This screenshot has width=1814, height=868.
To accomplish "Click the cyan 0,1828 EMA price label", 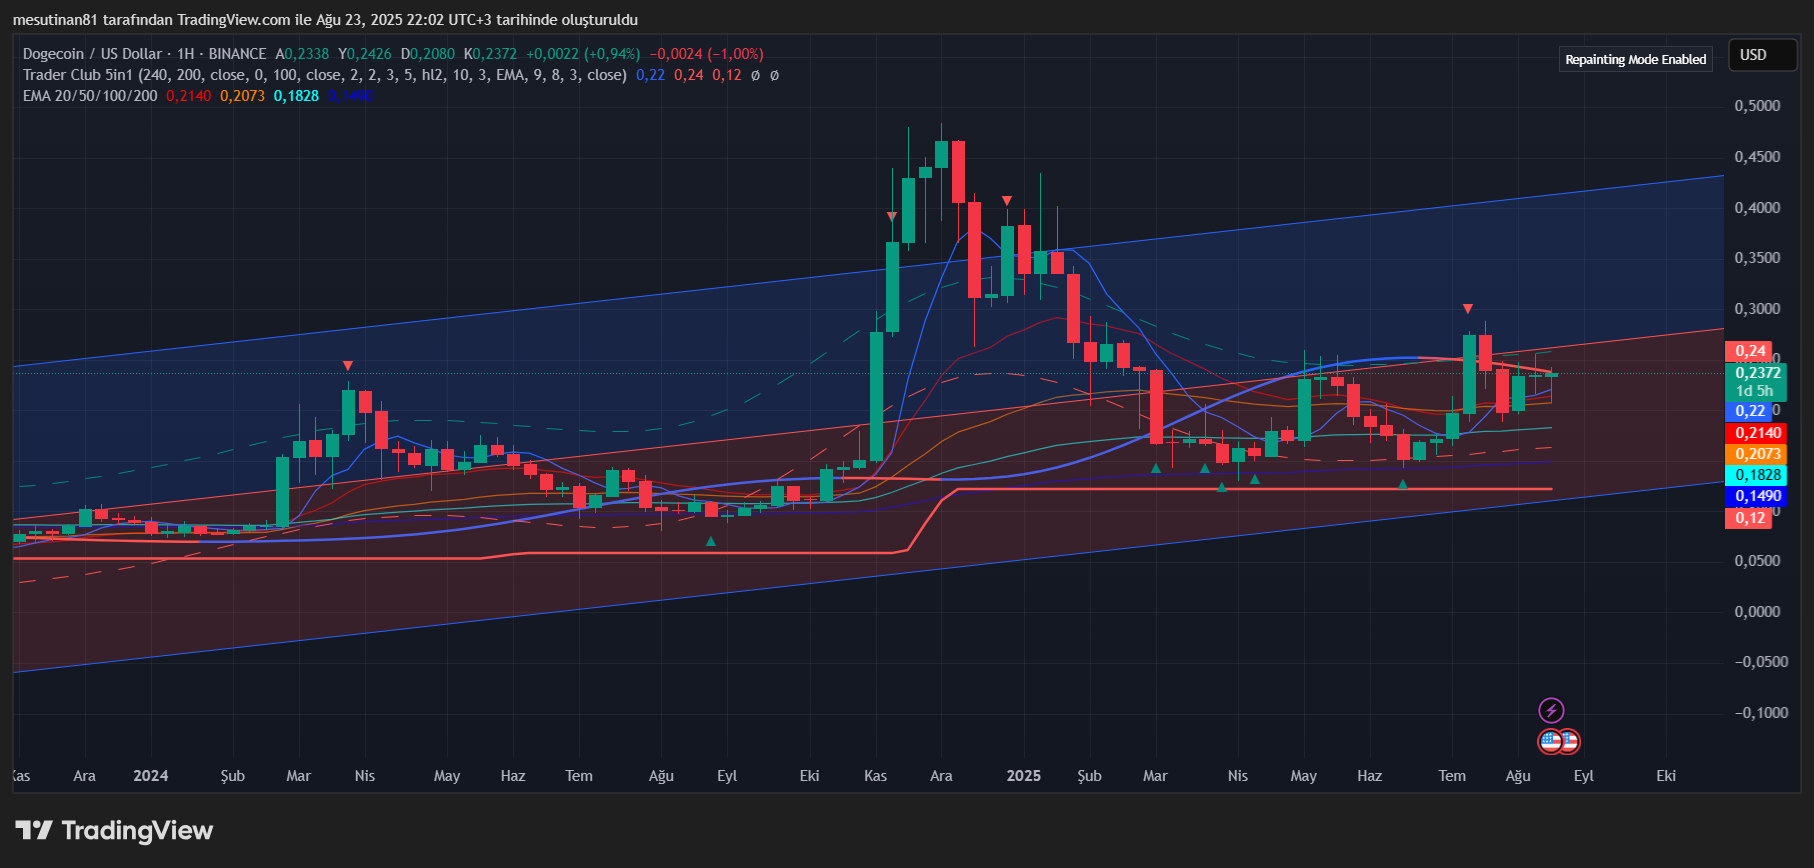I will [1757, 475].
